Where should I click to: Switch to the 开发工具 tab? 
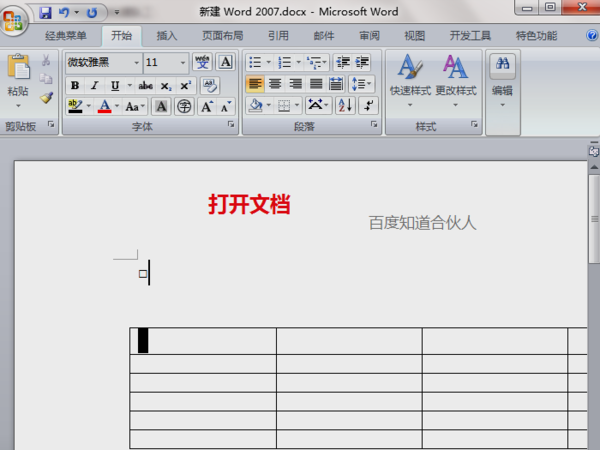(x=470, y=36)
